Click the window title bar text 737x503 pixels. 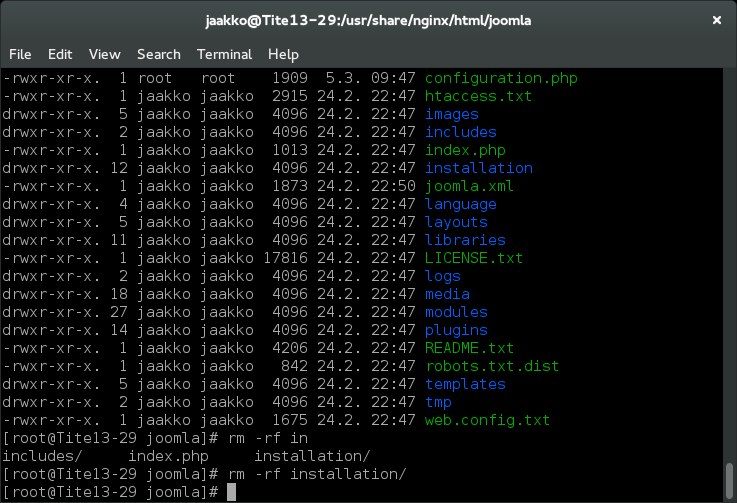pos(368,21)
